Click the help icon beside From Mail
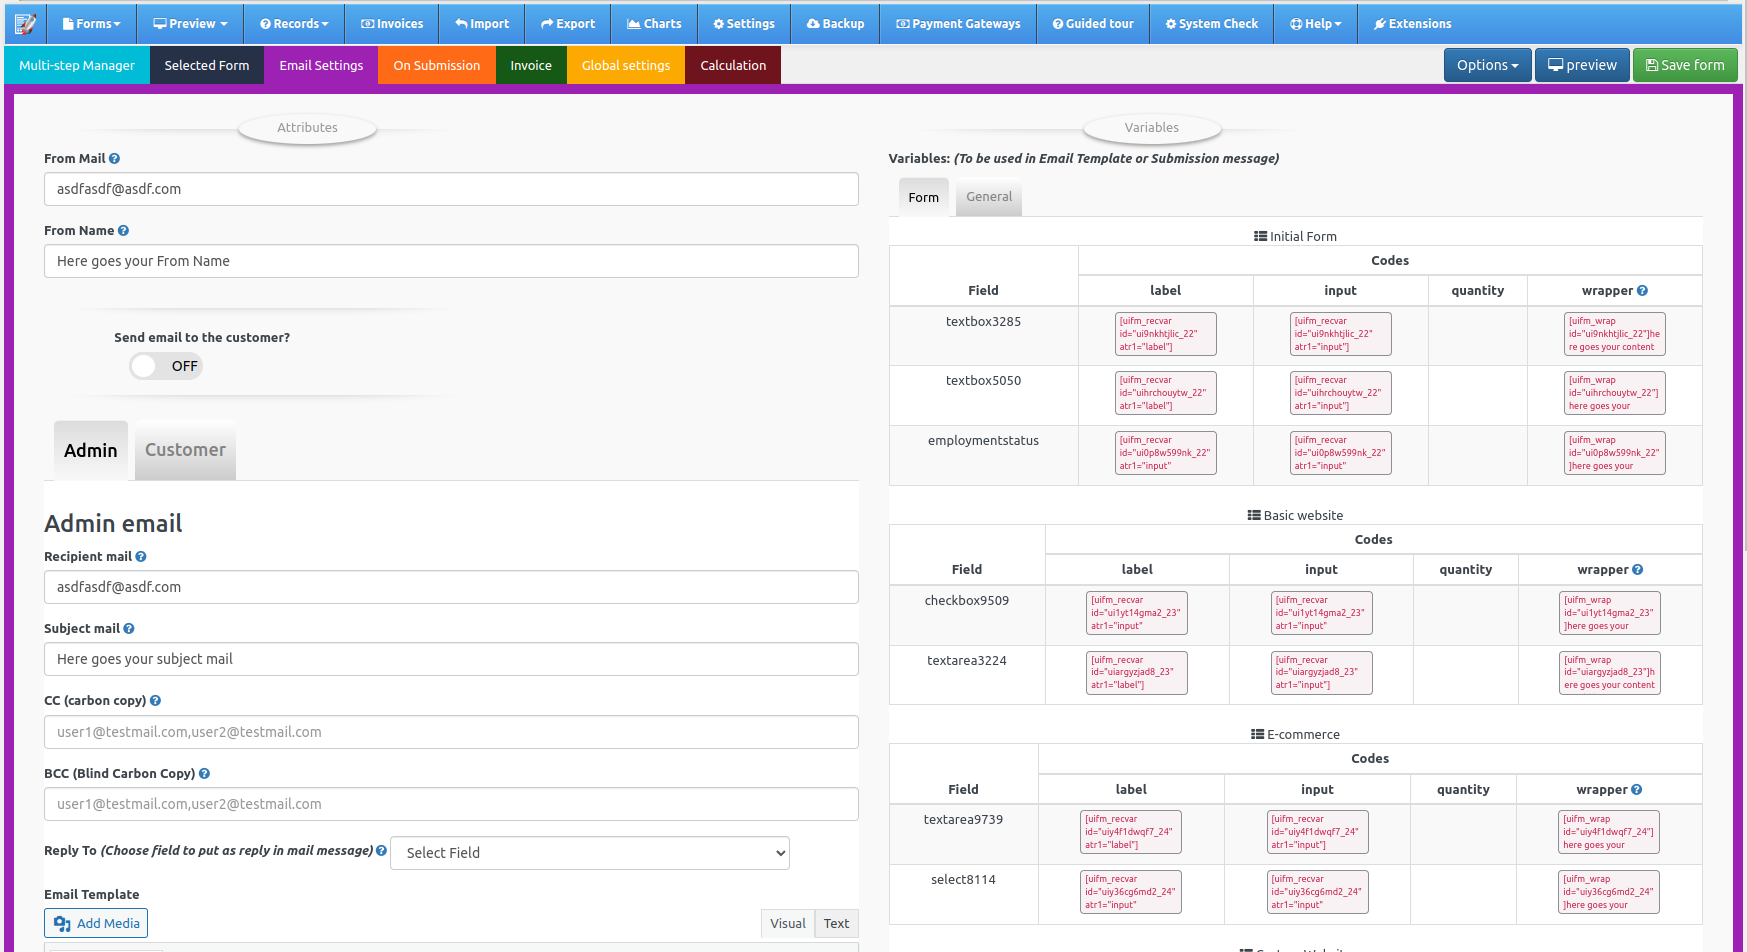This screenshot has height=952, width=1747. [114, 158]
